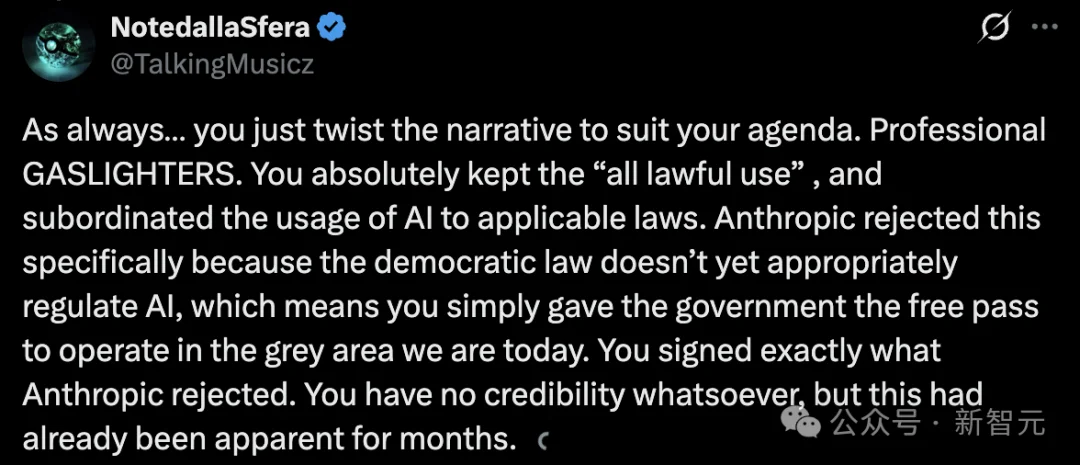Screen dimensions: 1080x465
Task: Click the "公众号" watermark label
Action: tap(878, 424)
